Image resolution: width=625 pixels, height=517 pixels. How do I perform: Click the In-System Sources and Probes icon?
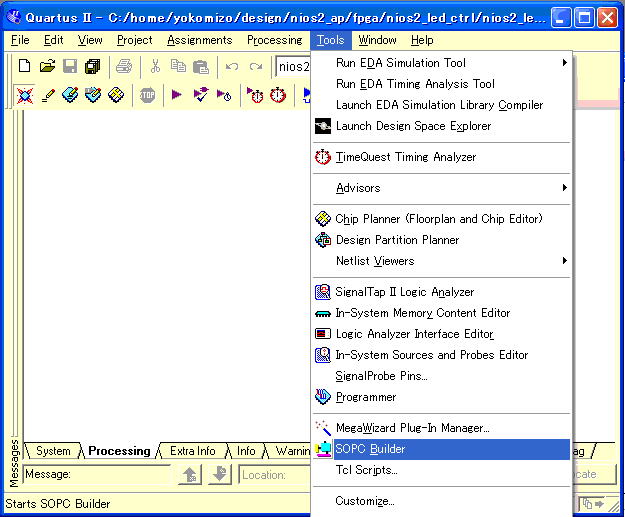tap(323, 355)
